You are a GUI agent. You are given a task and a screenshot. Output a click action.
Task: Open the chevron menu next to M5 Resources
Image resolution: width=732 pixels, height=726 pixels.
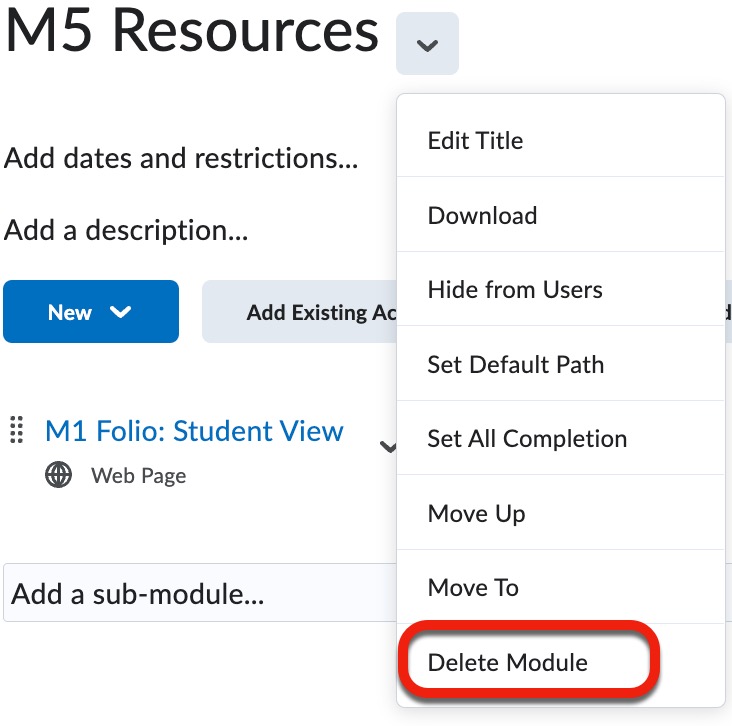tap(427, 44)
